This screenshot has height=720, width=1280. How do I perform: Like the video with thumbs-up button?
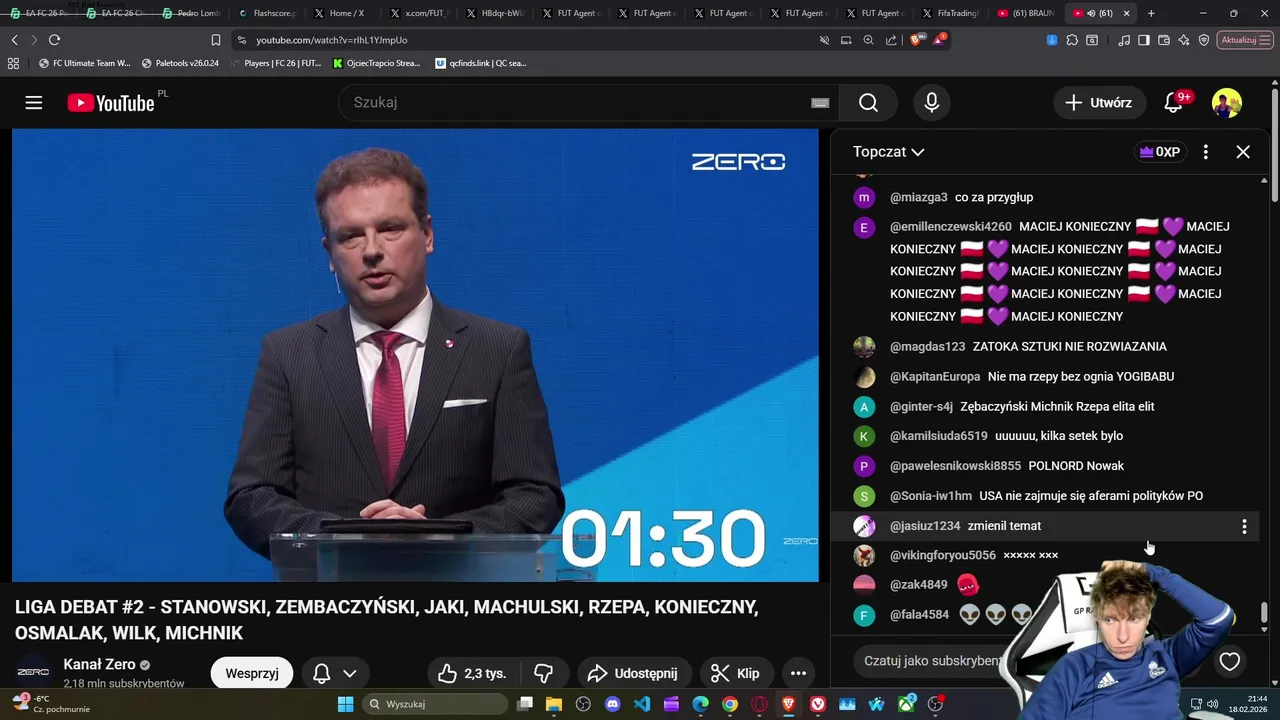(x=472, y=673)
